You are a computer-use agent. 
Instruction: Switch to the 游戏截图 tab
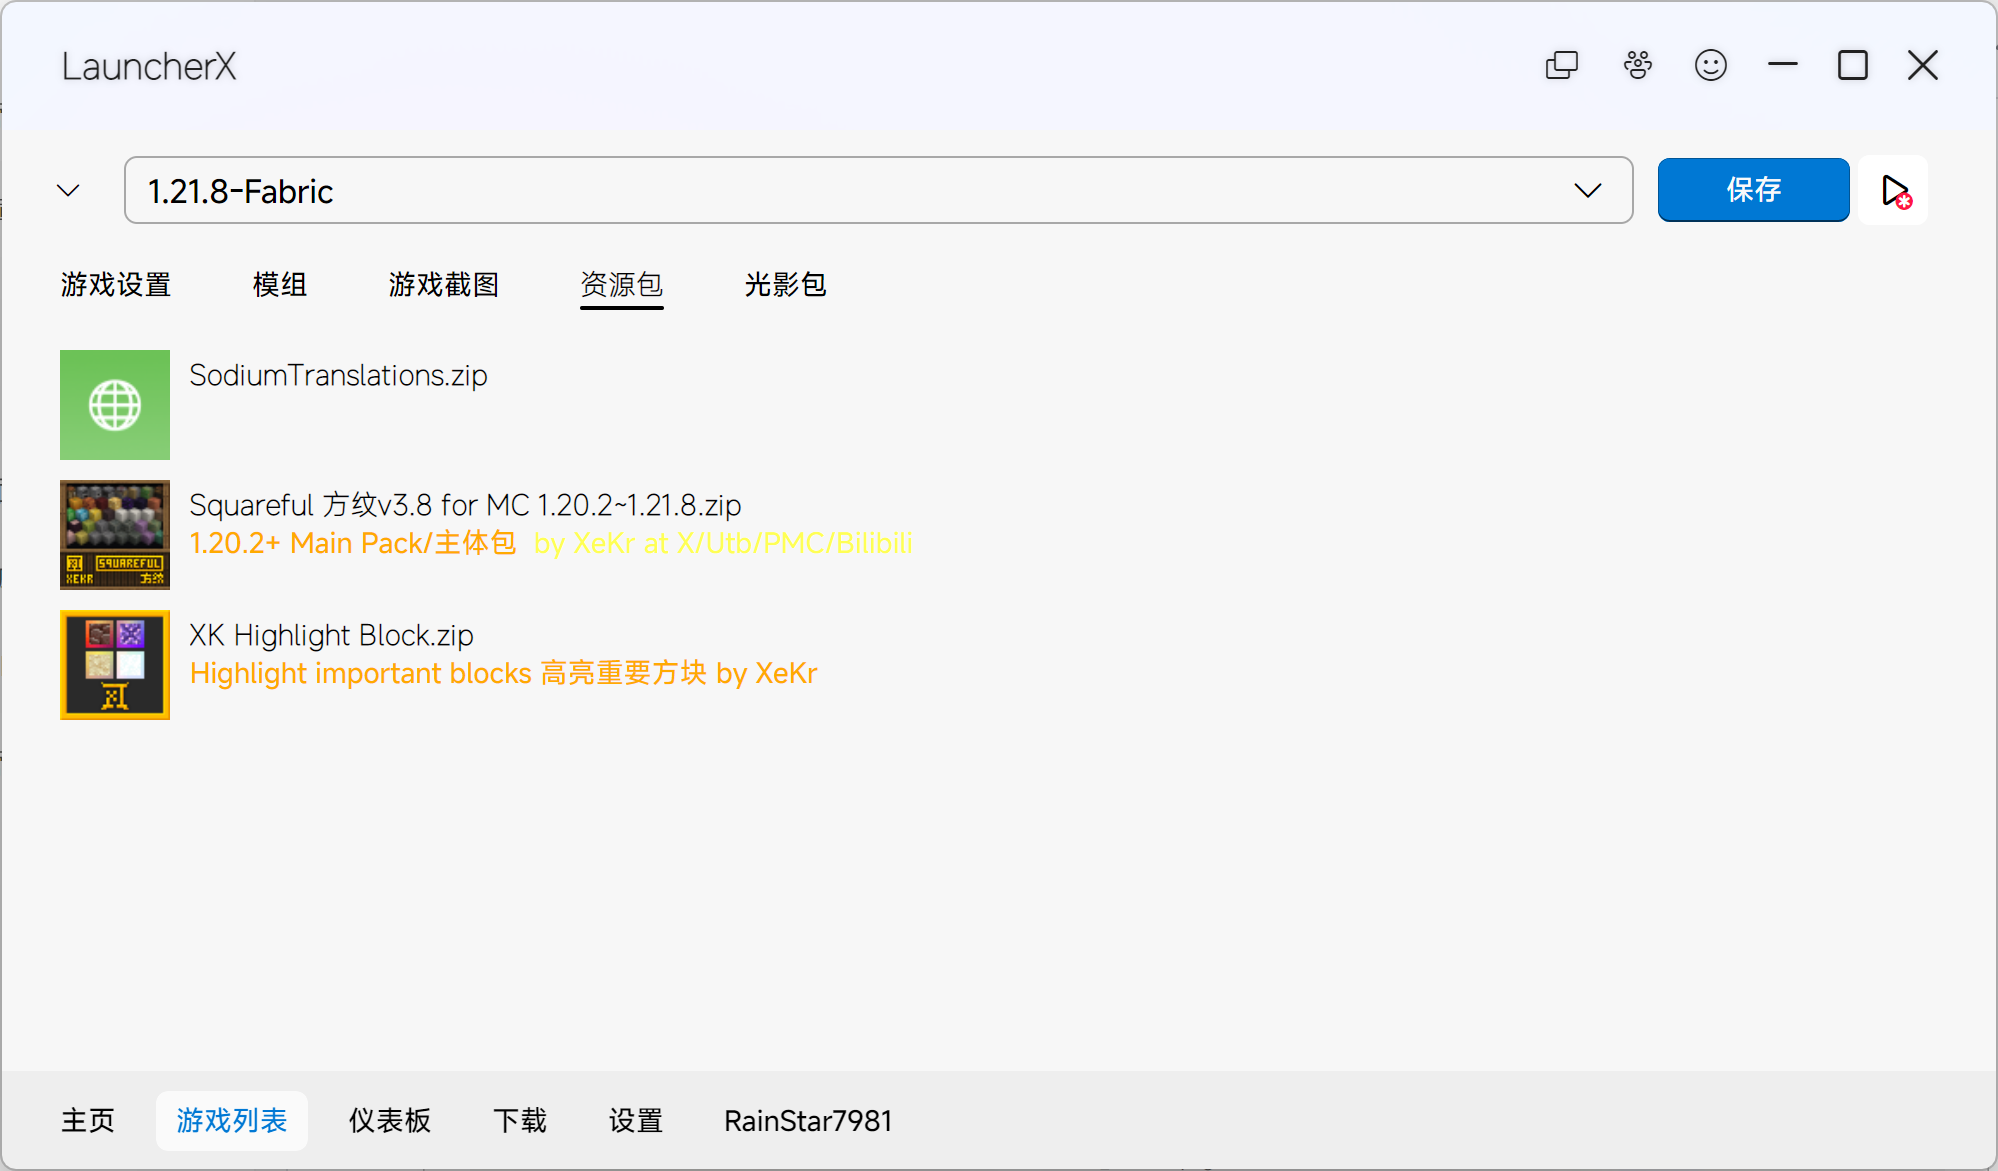pyautogui.click(x=444, y=285)
